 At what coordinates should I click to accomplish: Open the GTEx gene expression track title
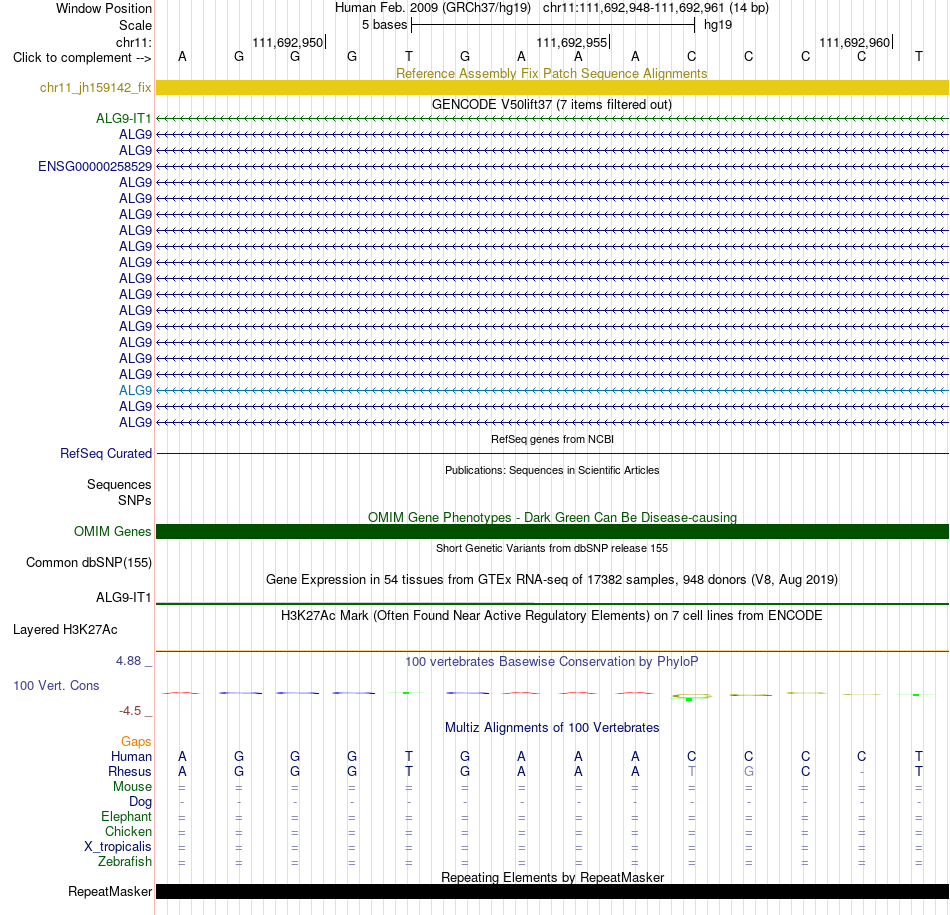point(552,580)
